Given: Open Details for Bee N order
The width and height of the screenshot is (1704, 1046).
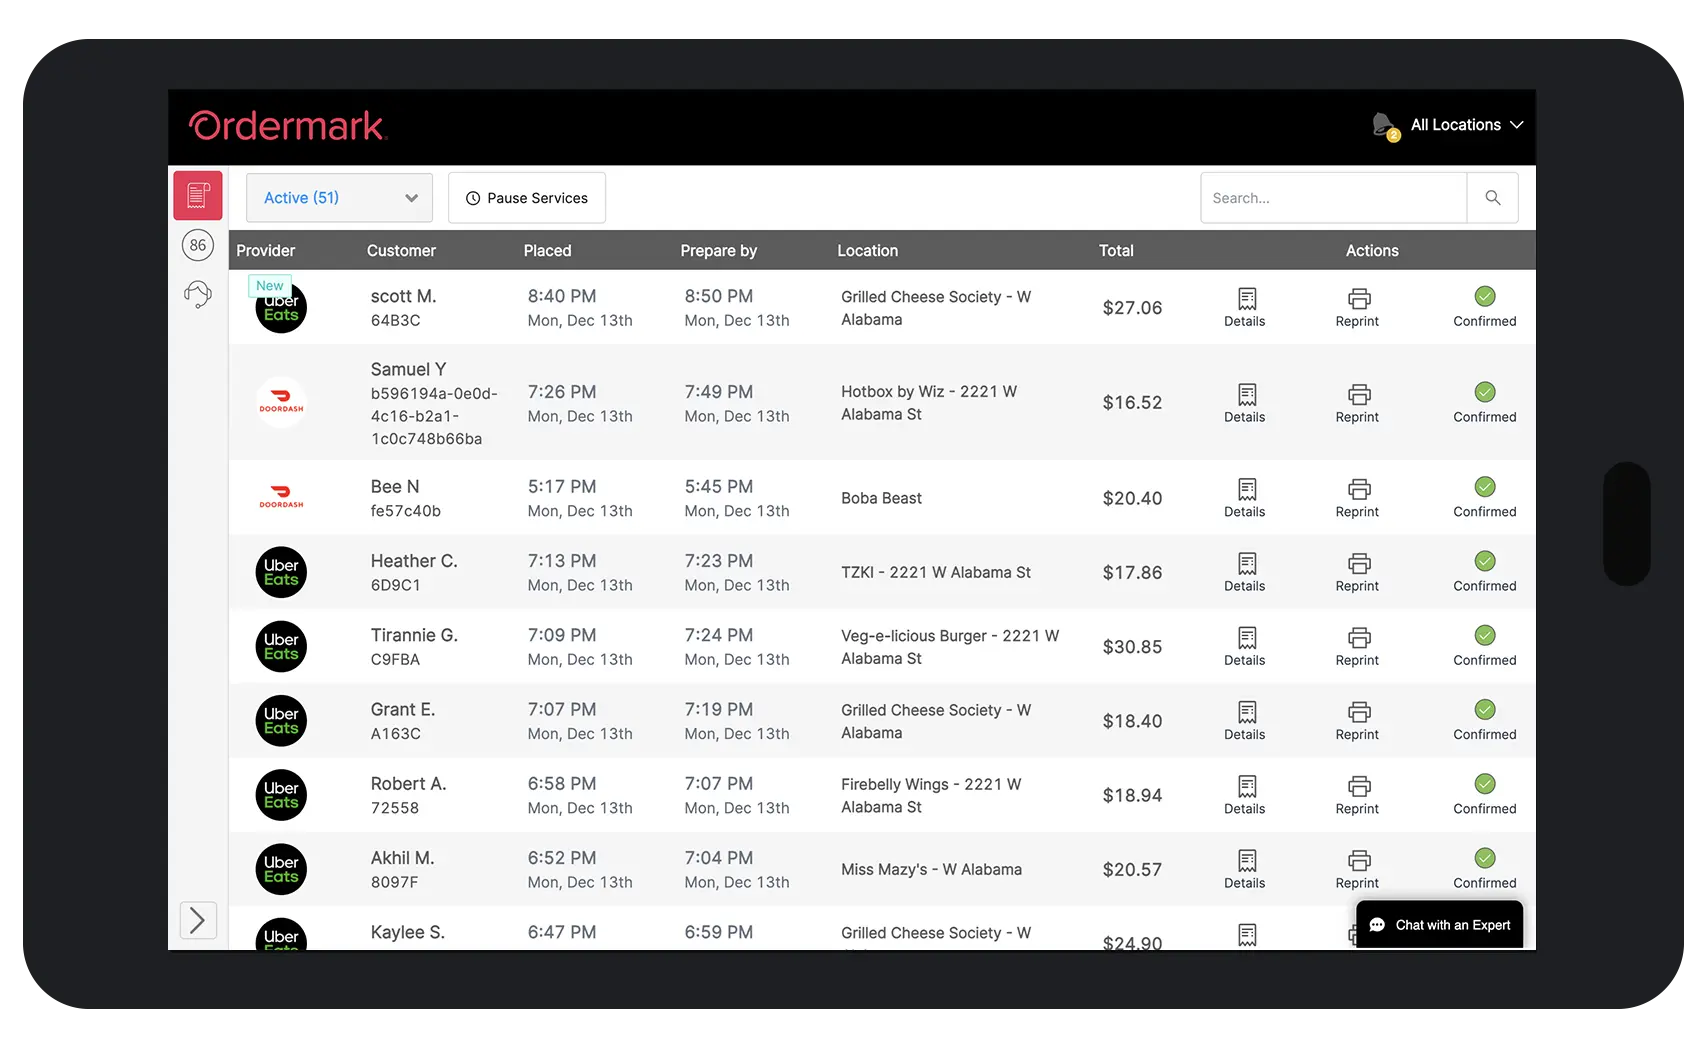Looking at the screenshot, I should (x=1245, y=498).
